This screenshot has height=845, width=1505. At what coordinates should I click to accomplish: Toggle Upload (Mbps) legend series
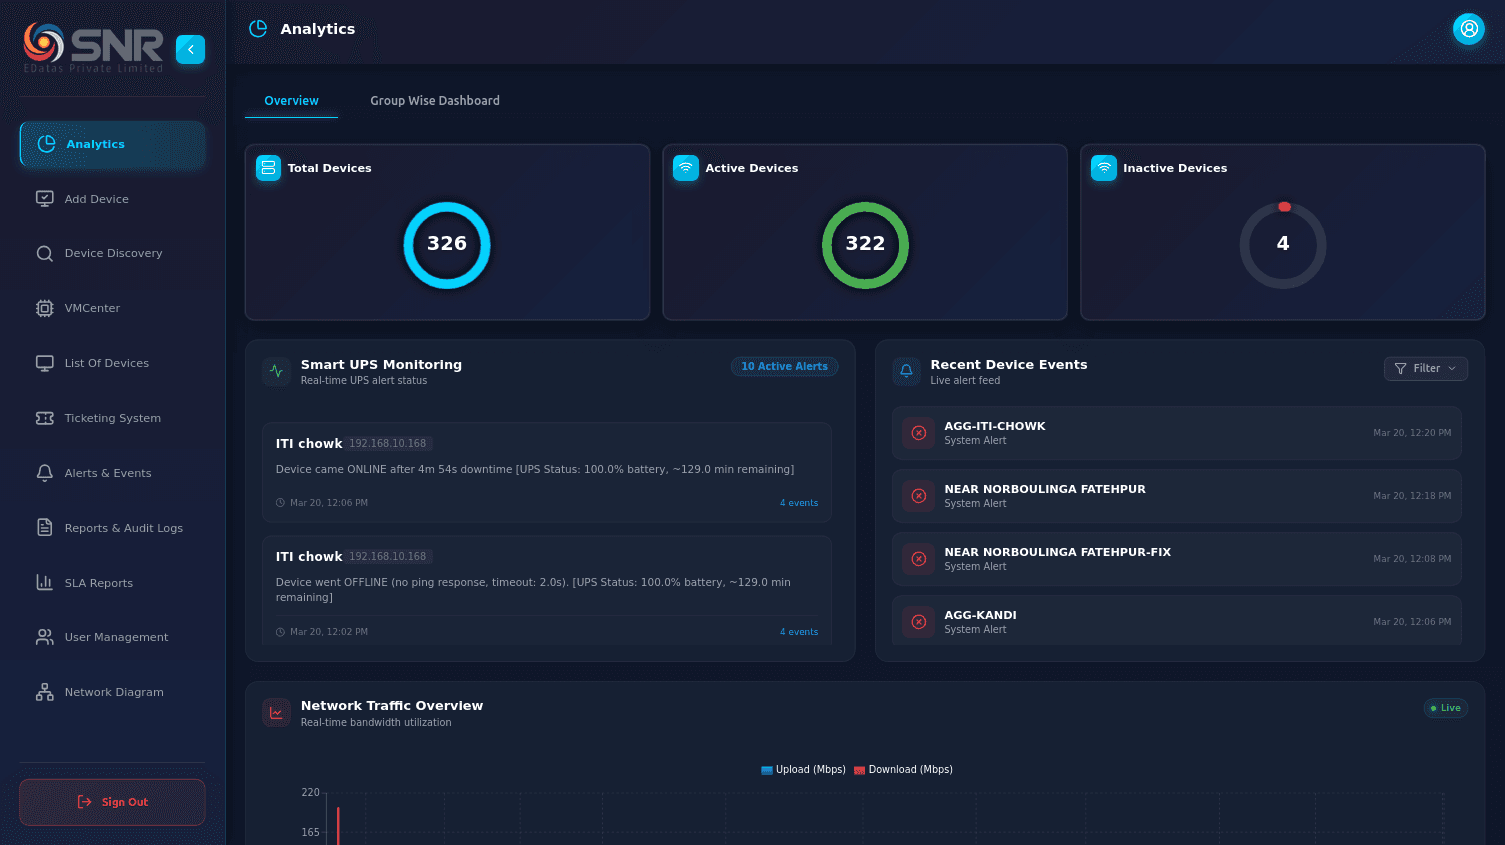[x=803, y=770]
